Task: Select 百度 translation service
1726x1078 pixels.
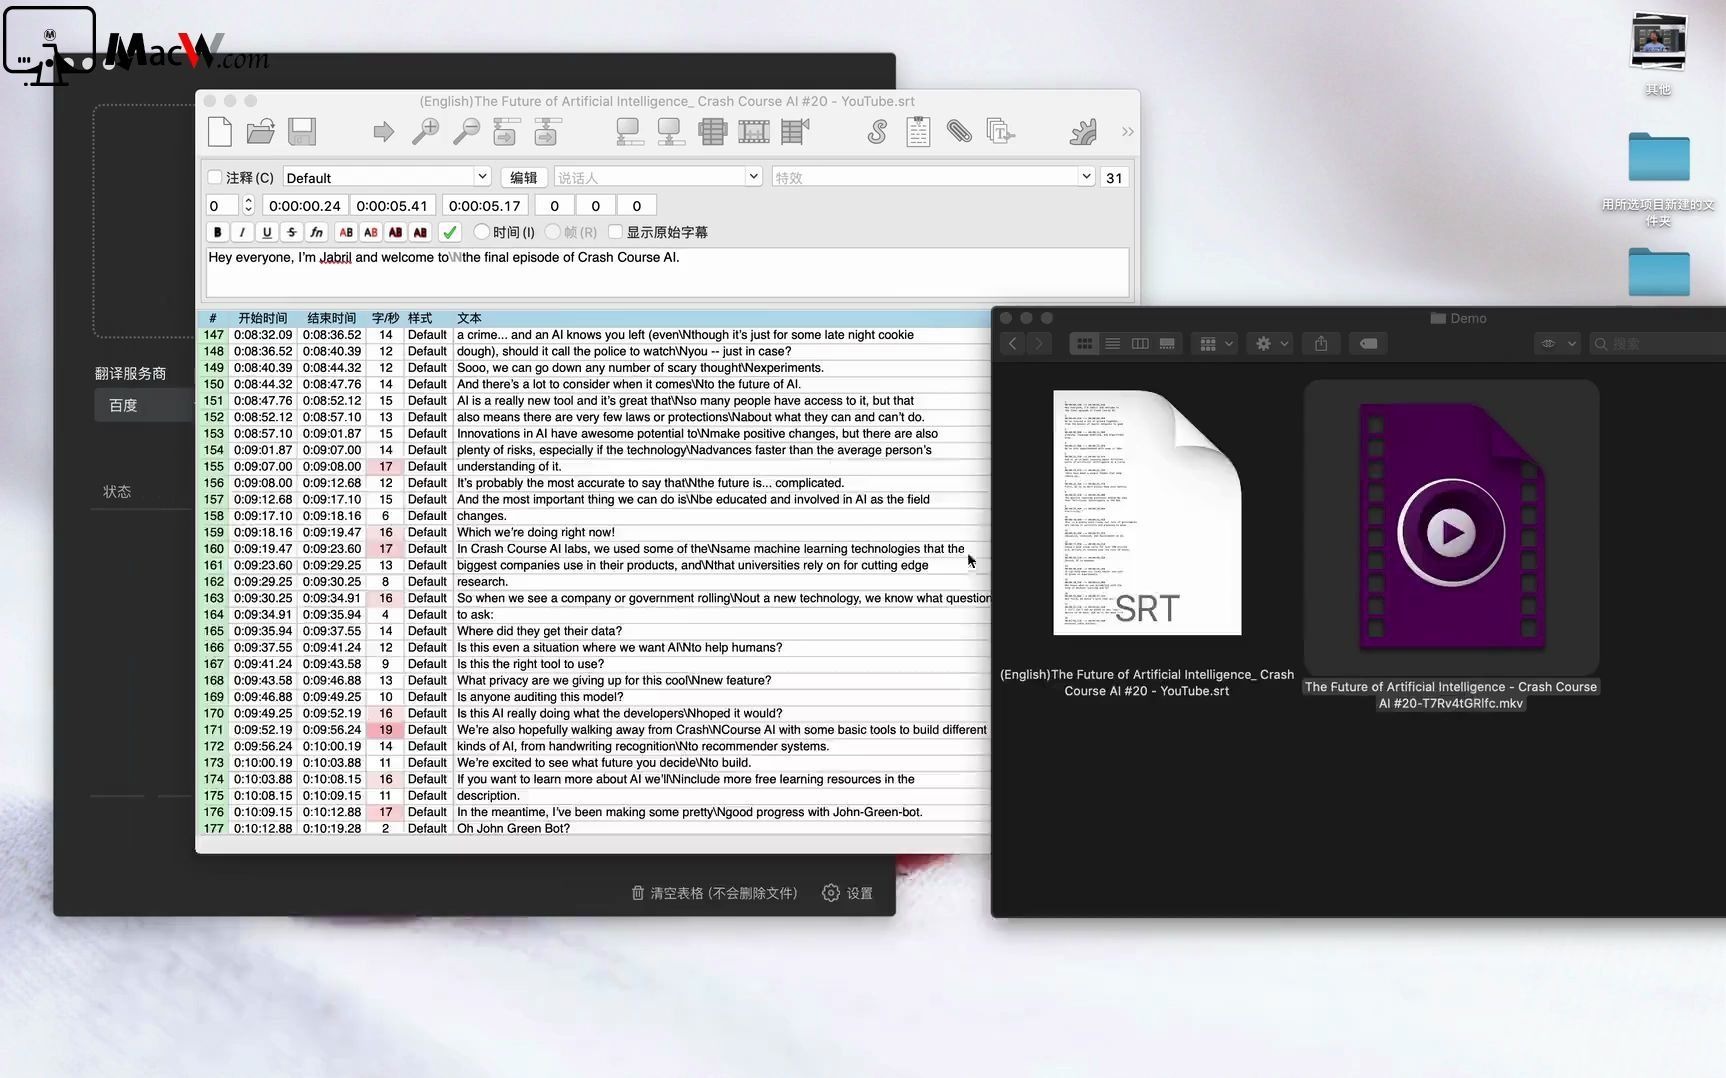Action: [x=144, y=405]
